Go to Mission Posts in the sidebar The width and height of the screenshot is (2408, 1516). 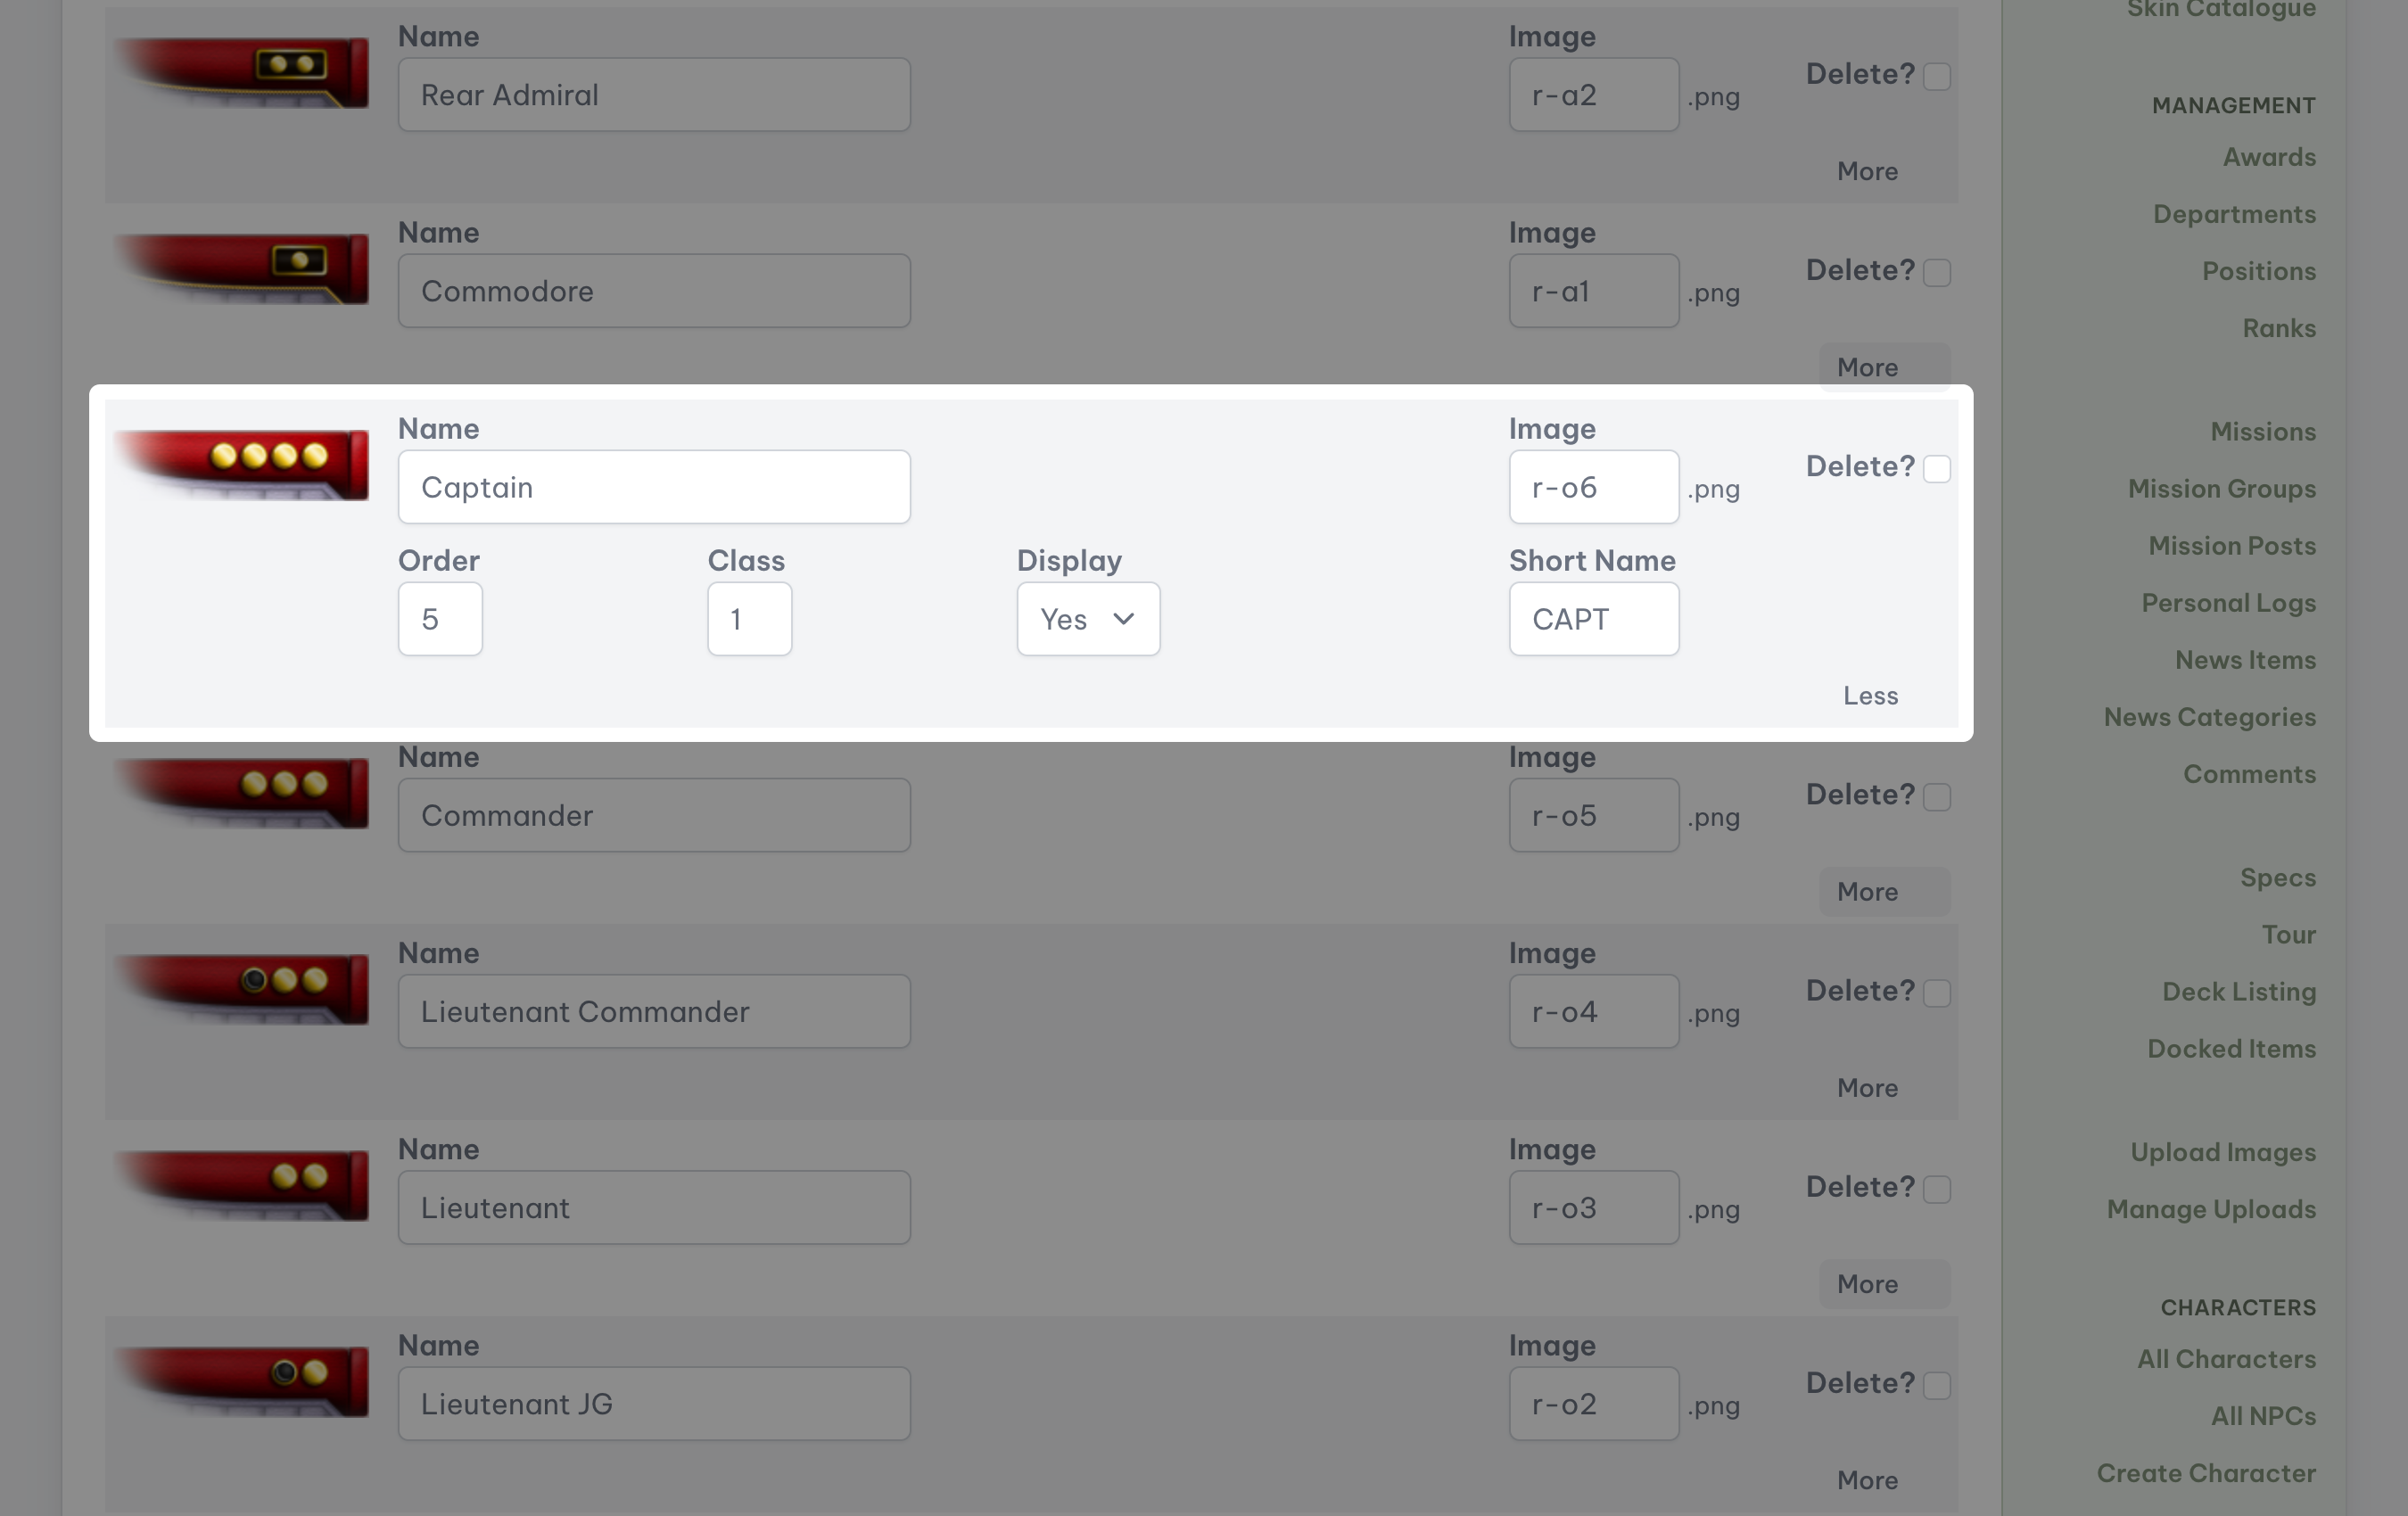click(2231, 546)
